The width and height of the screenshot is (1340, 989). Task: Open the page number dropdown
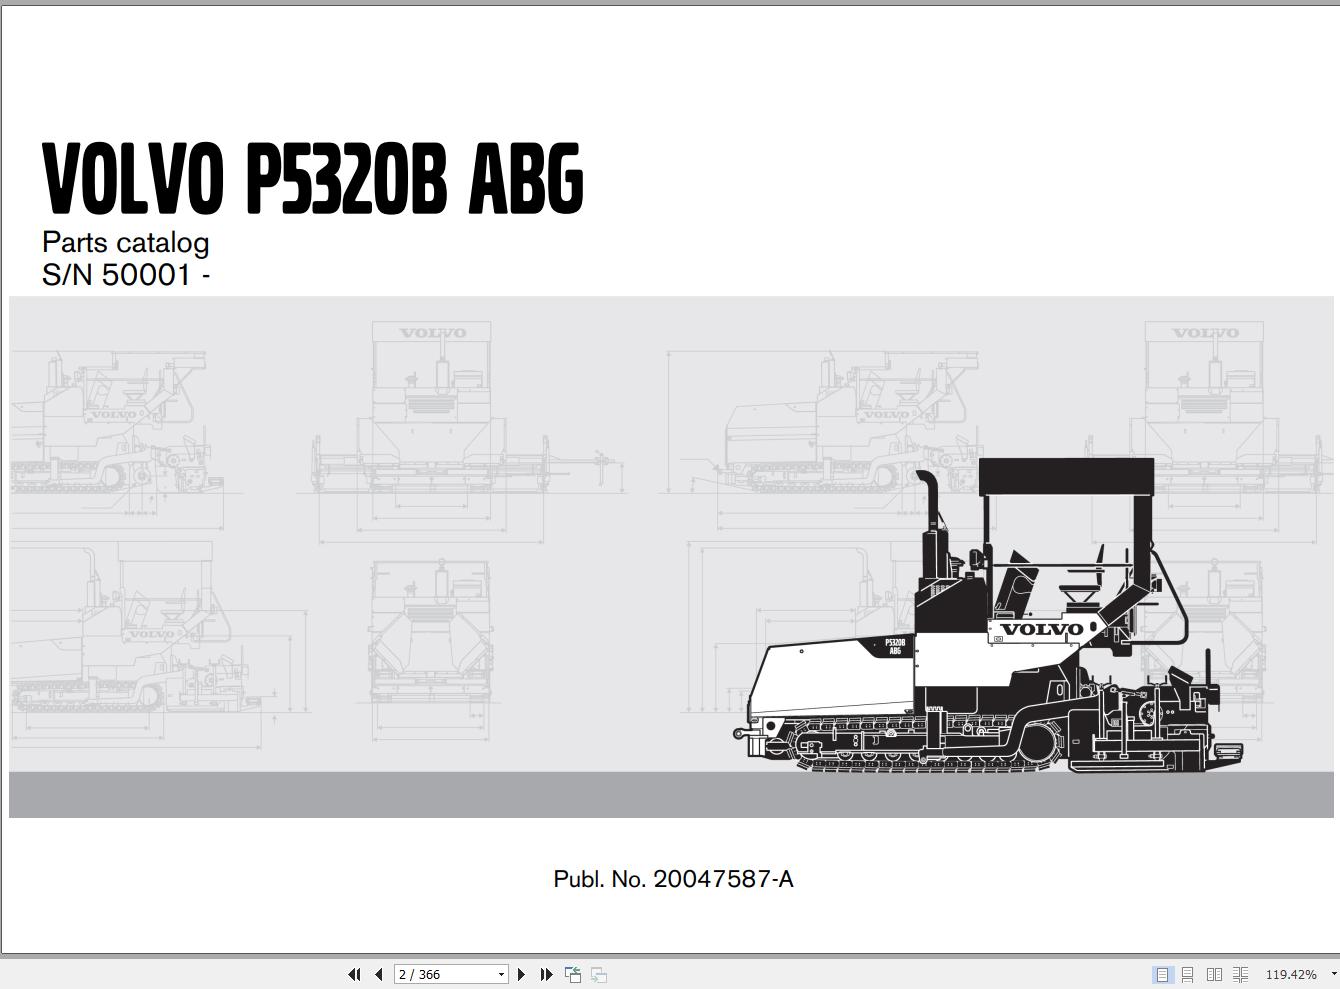tap(501, 974)
